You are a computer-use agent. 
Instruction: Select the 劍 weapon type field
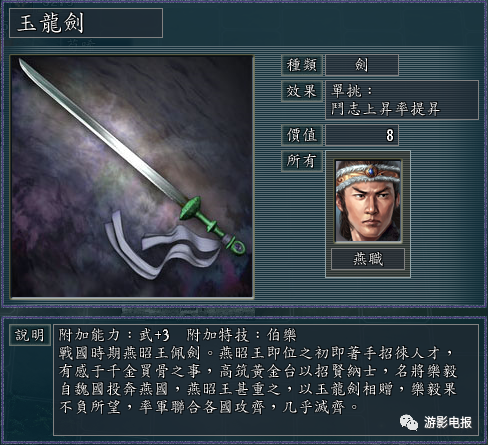[362, 65]
